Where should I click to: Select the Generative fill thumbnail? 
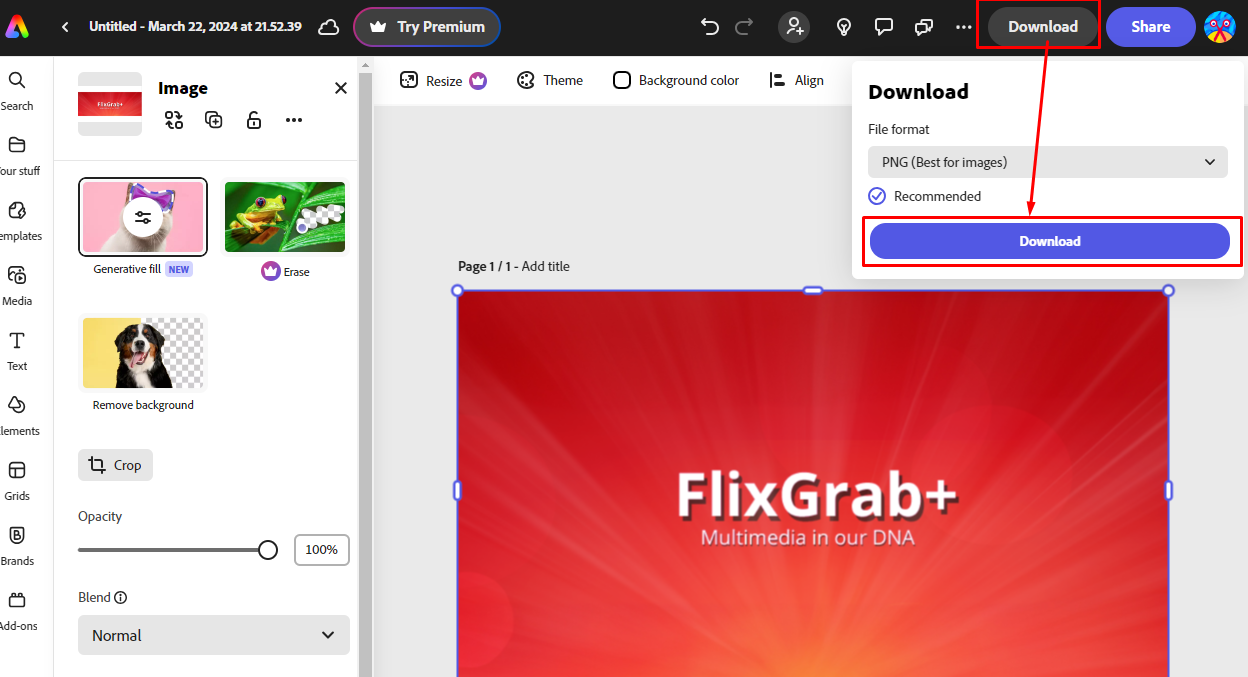tap(143, 217)
